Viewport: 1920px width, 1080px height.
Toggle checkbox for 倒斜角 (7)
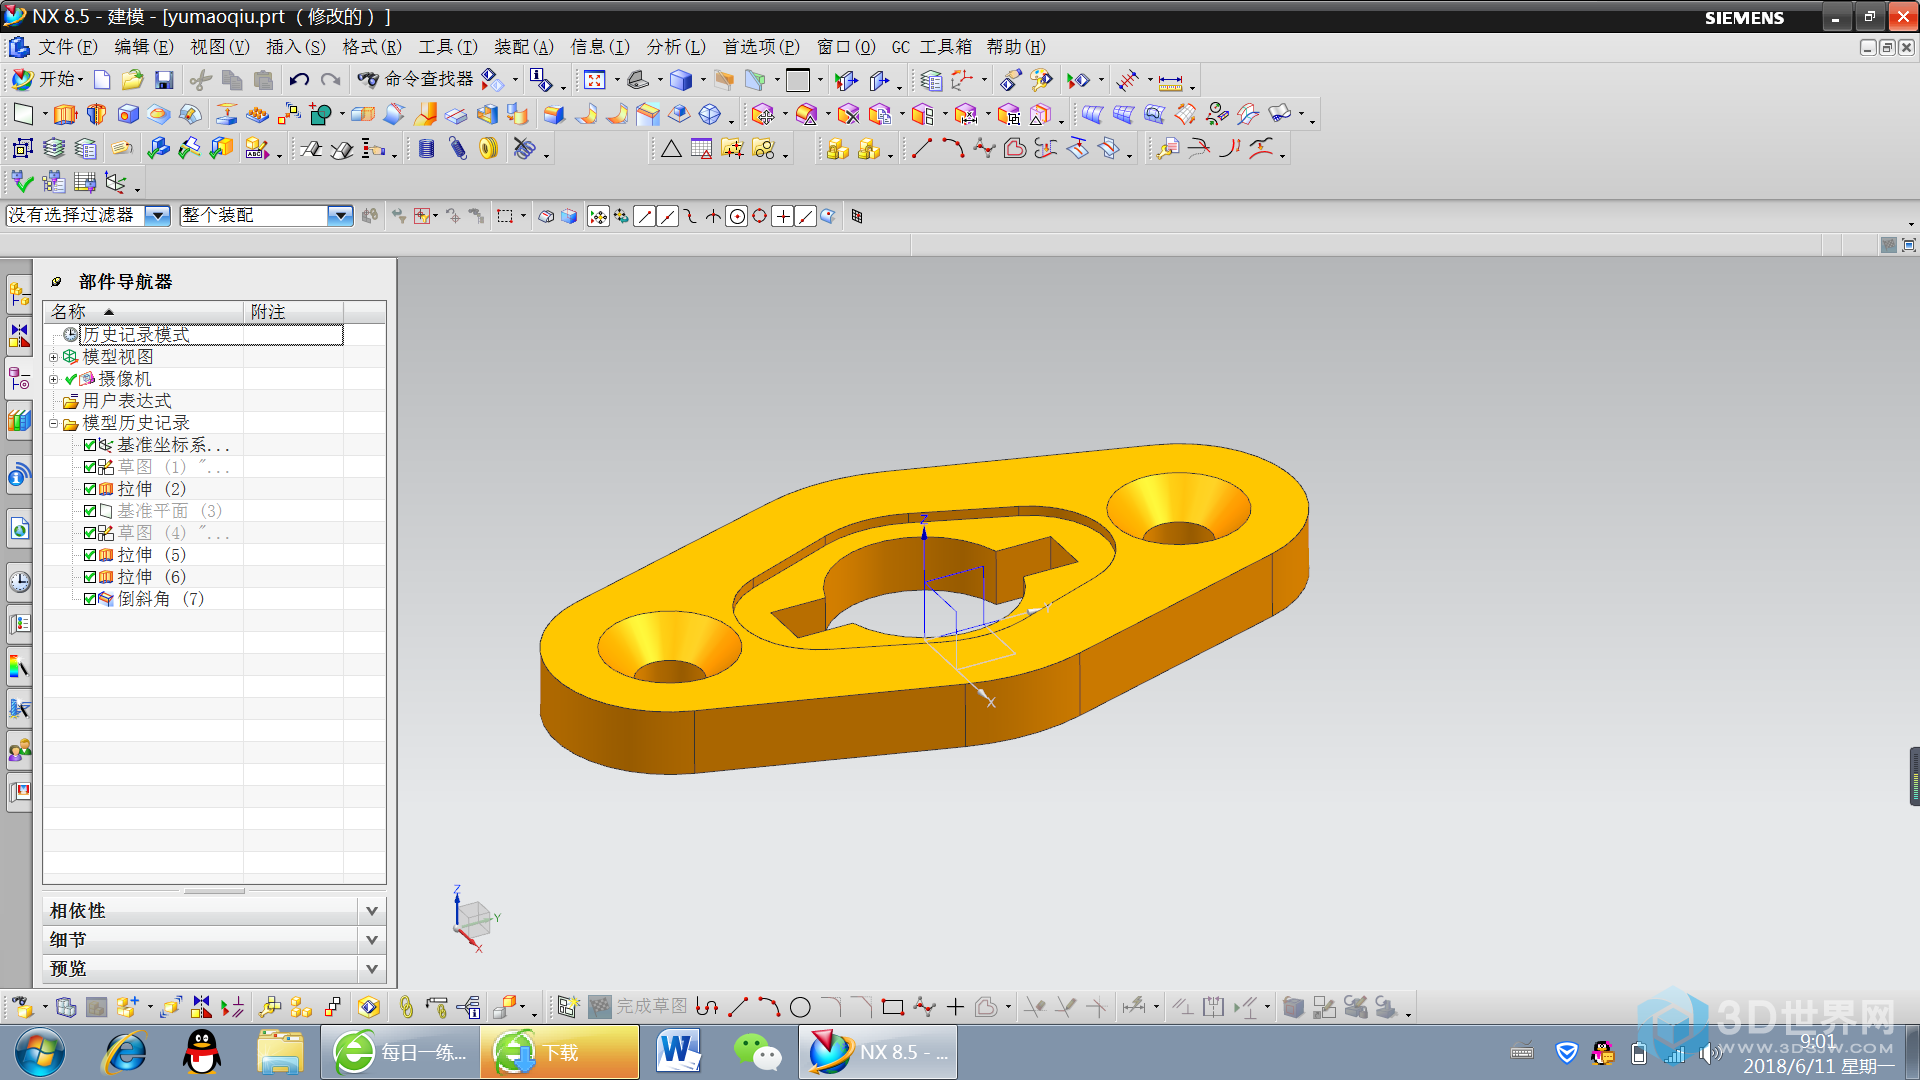click(x=90, y=599)
